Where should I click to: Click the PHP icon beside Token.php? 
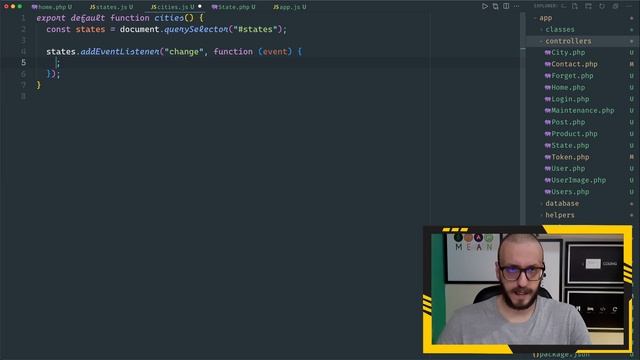[548, 157]
